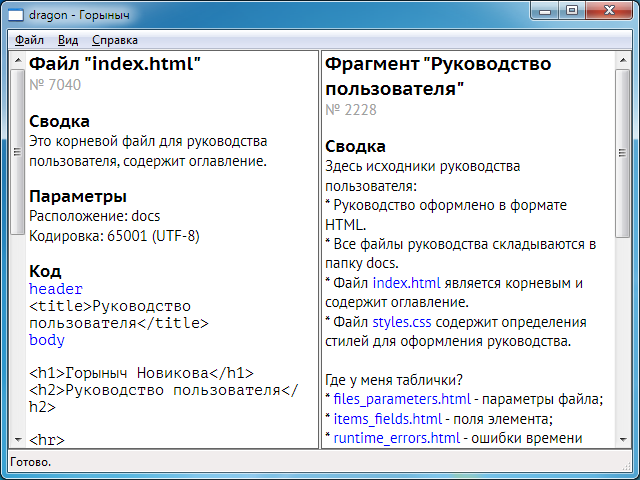The height and width of the screenshot is (480, 640).
Task: Click left pane scrollbar up arrow
Action: tap(18, 60)
